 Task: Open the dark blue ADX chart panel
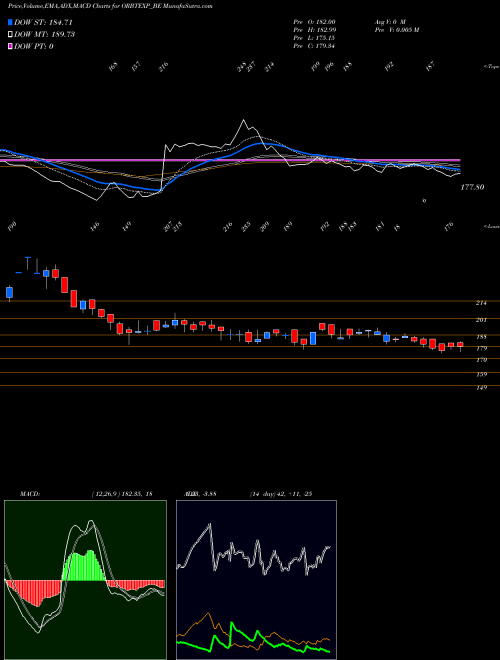coord(256,580)
